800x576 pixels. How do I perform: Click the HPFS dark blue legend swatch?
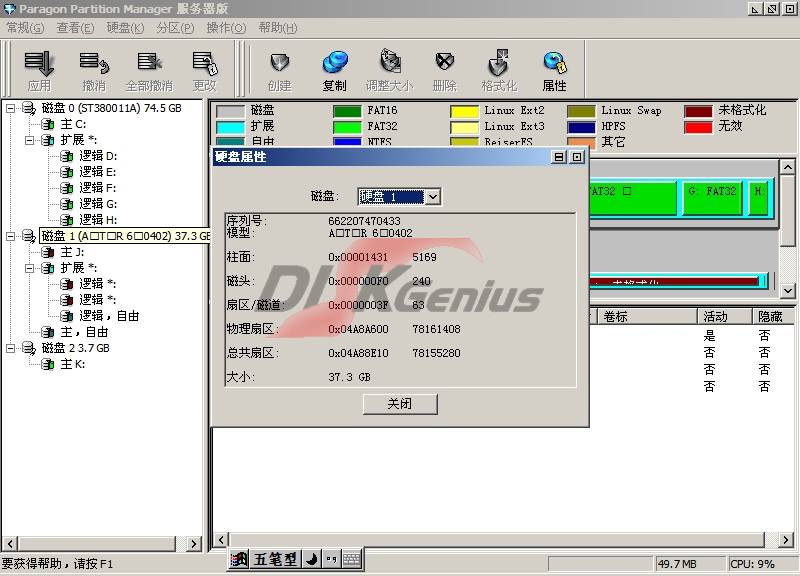click(581, 127)
